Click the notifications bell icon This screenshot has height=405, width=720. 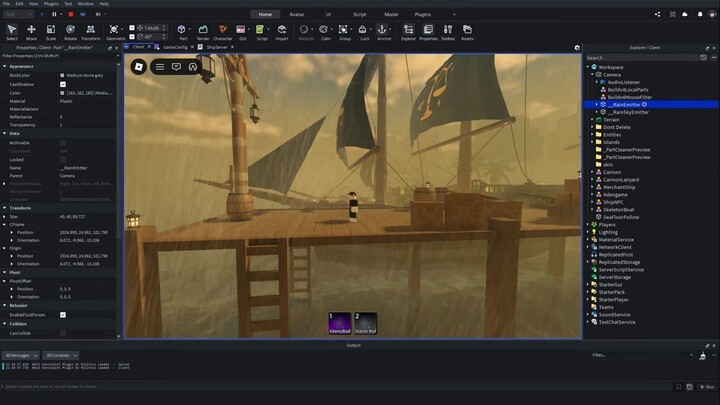pyautogui.click(x=700, y=14)
